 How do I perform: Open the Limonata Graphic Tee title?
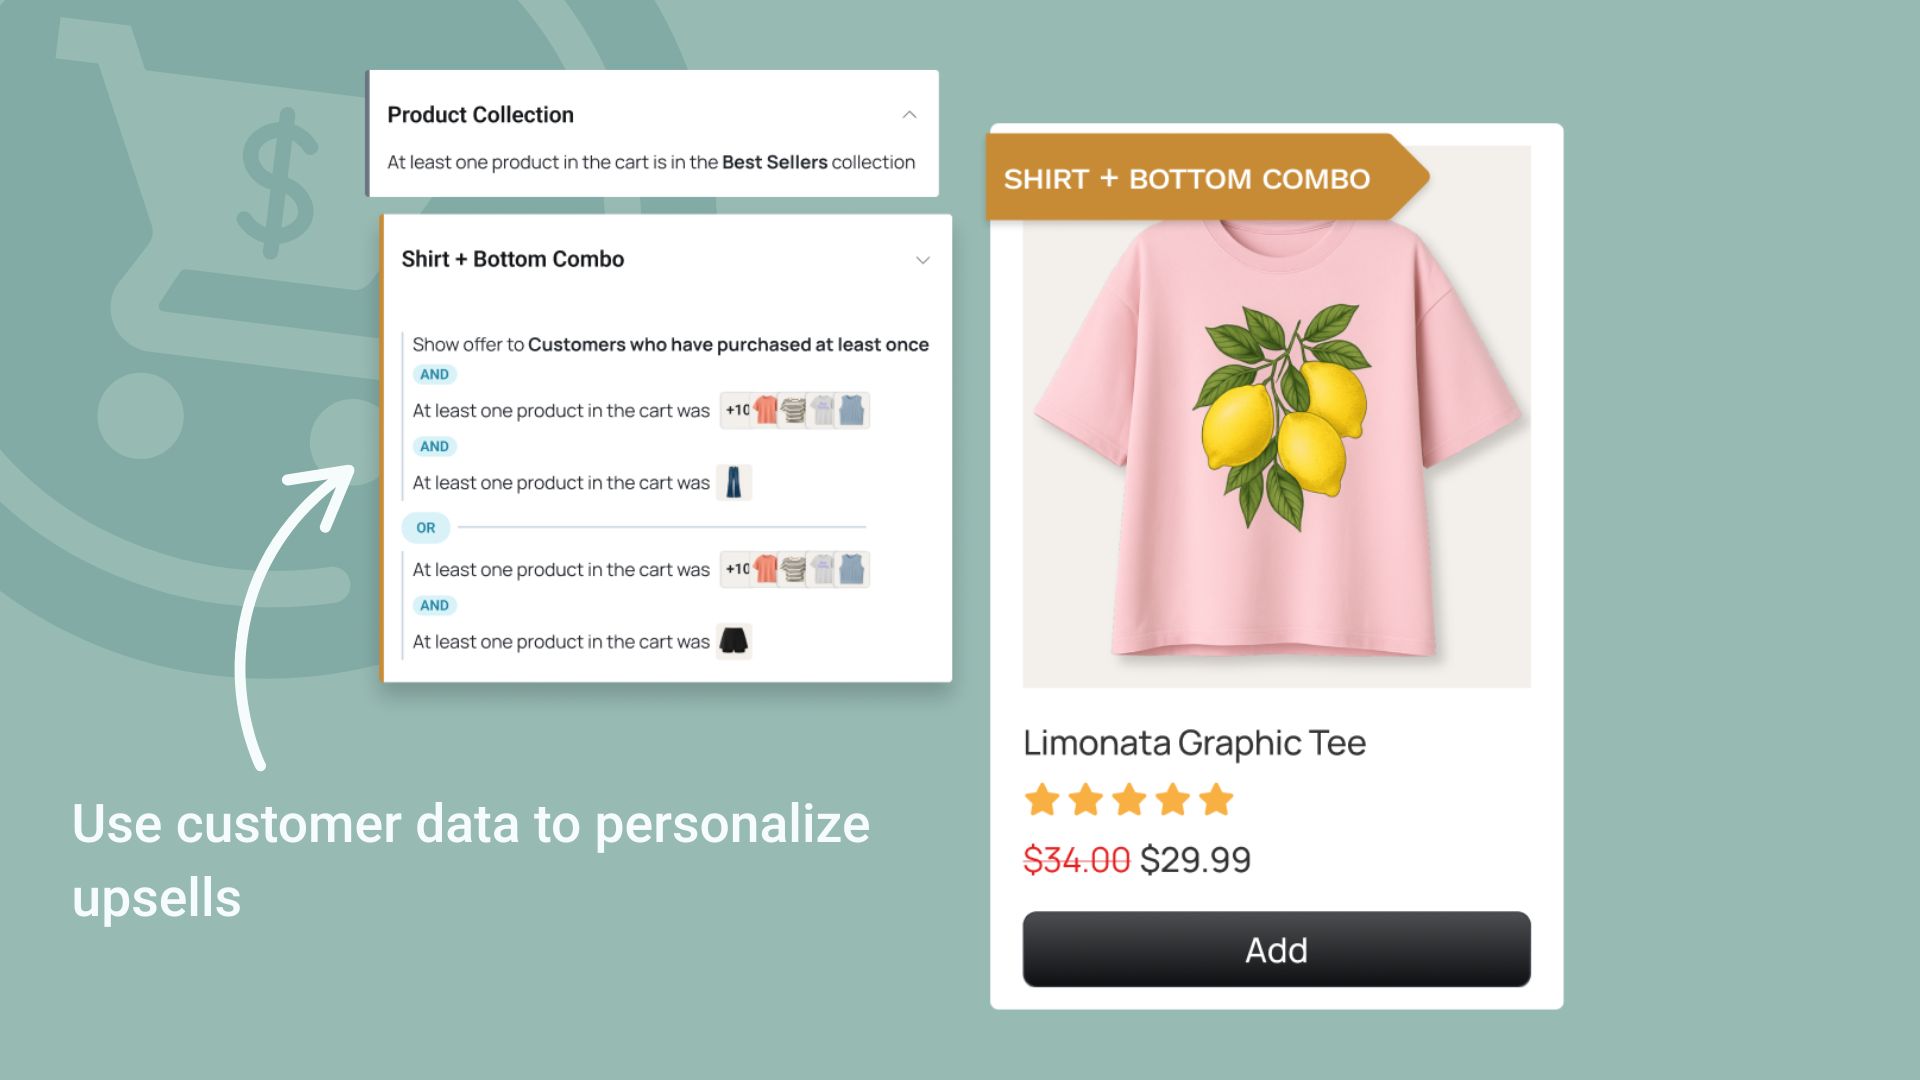click(x=1194, y=743)
